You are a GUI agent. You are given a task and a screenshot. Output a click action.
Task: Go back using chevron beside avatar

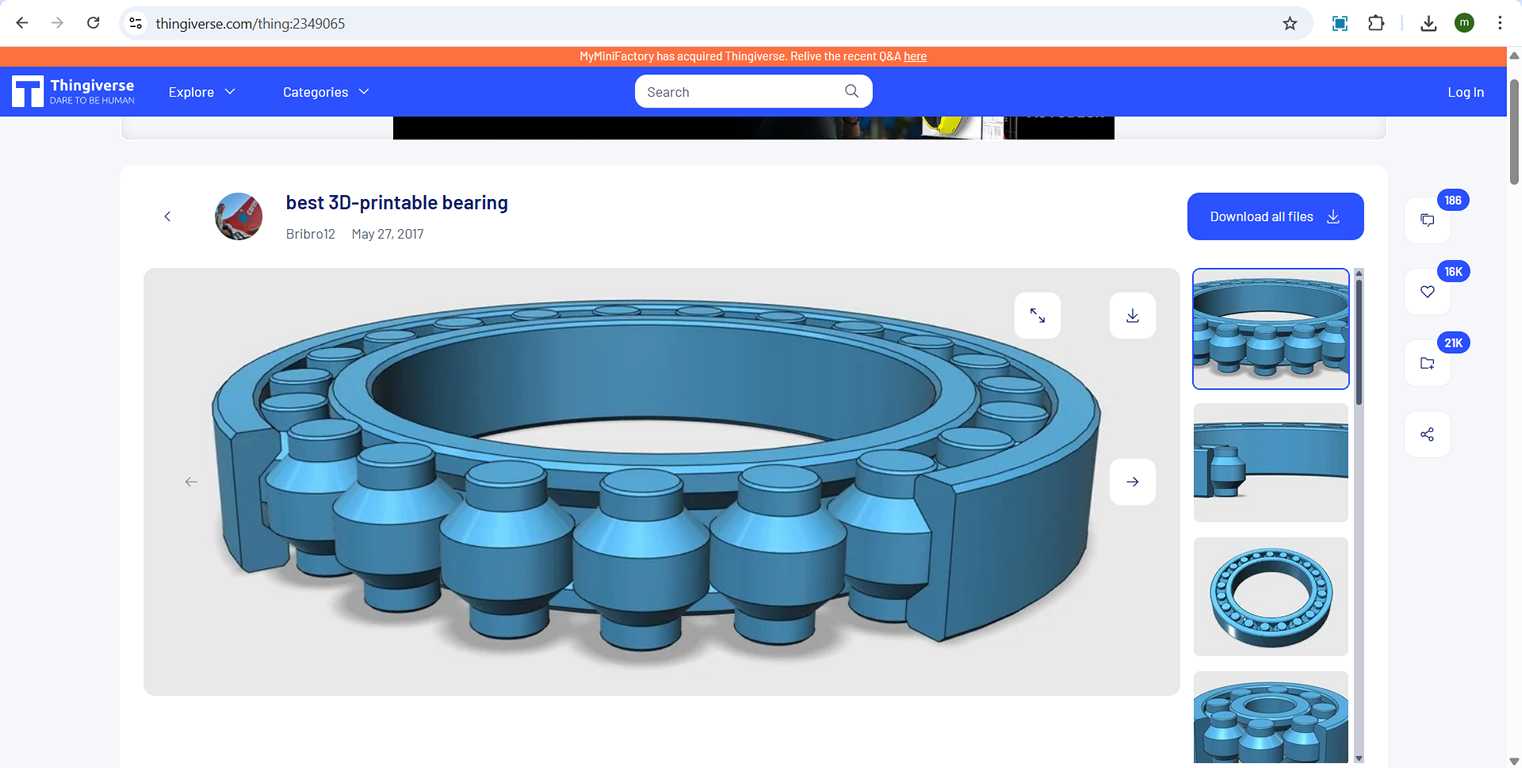(x=167, y=216)
